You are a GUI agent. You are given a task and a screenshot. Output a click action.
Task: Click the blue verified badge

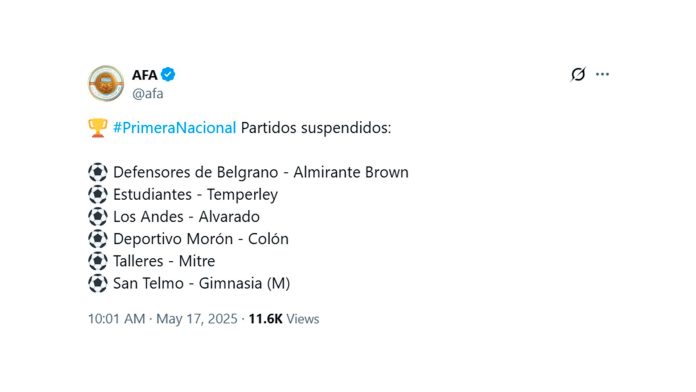pos(168,74)
